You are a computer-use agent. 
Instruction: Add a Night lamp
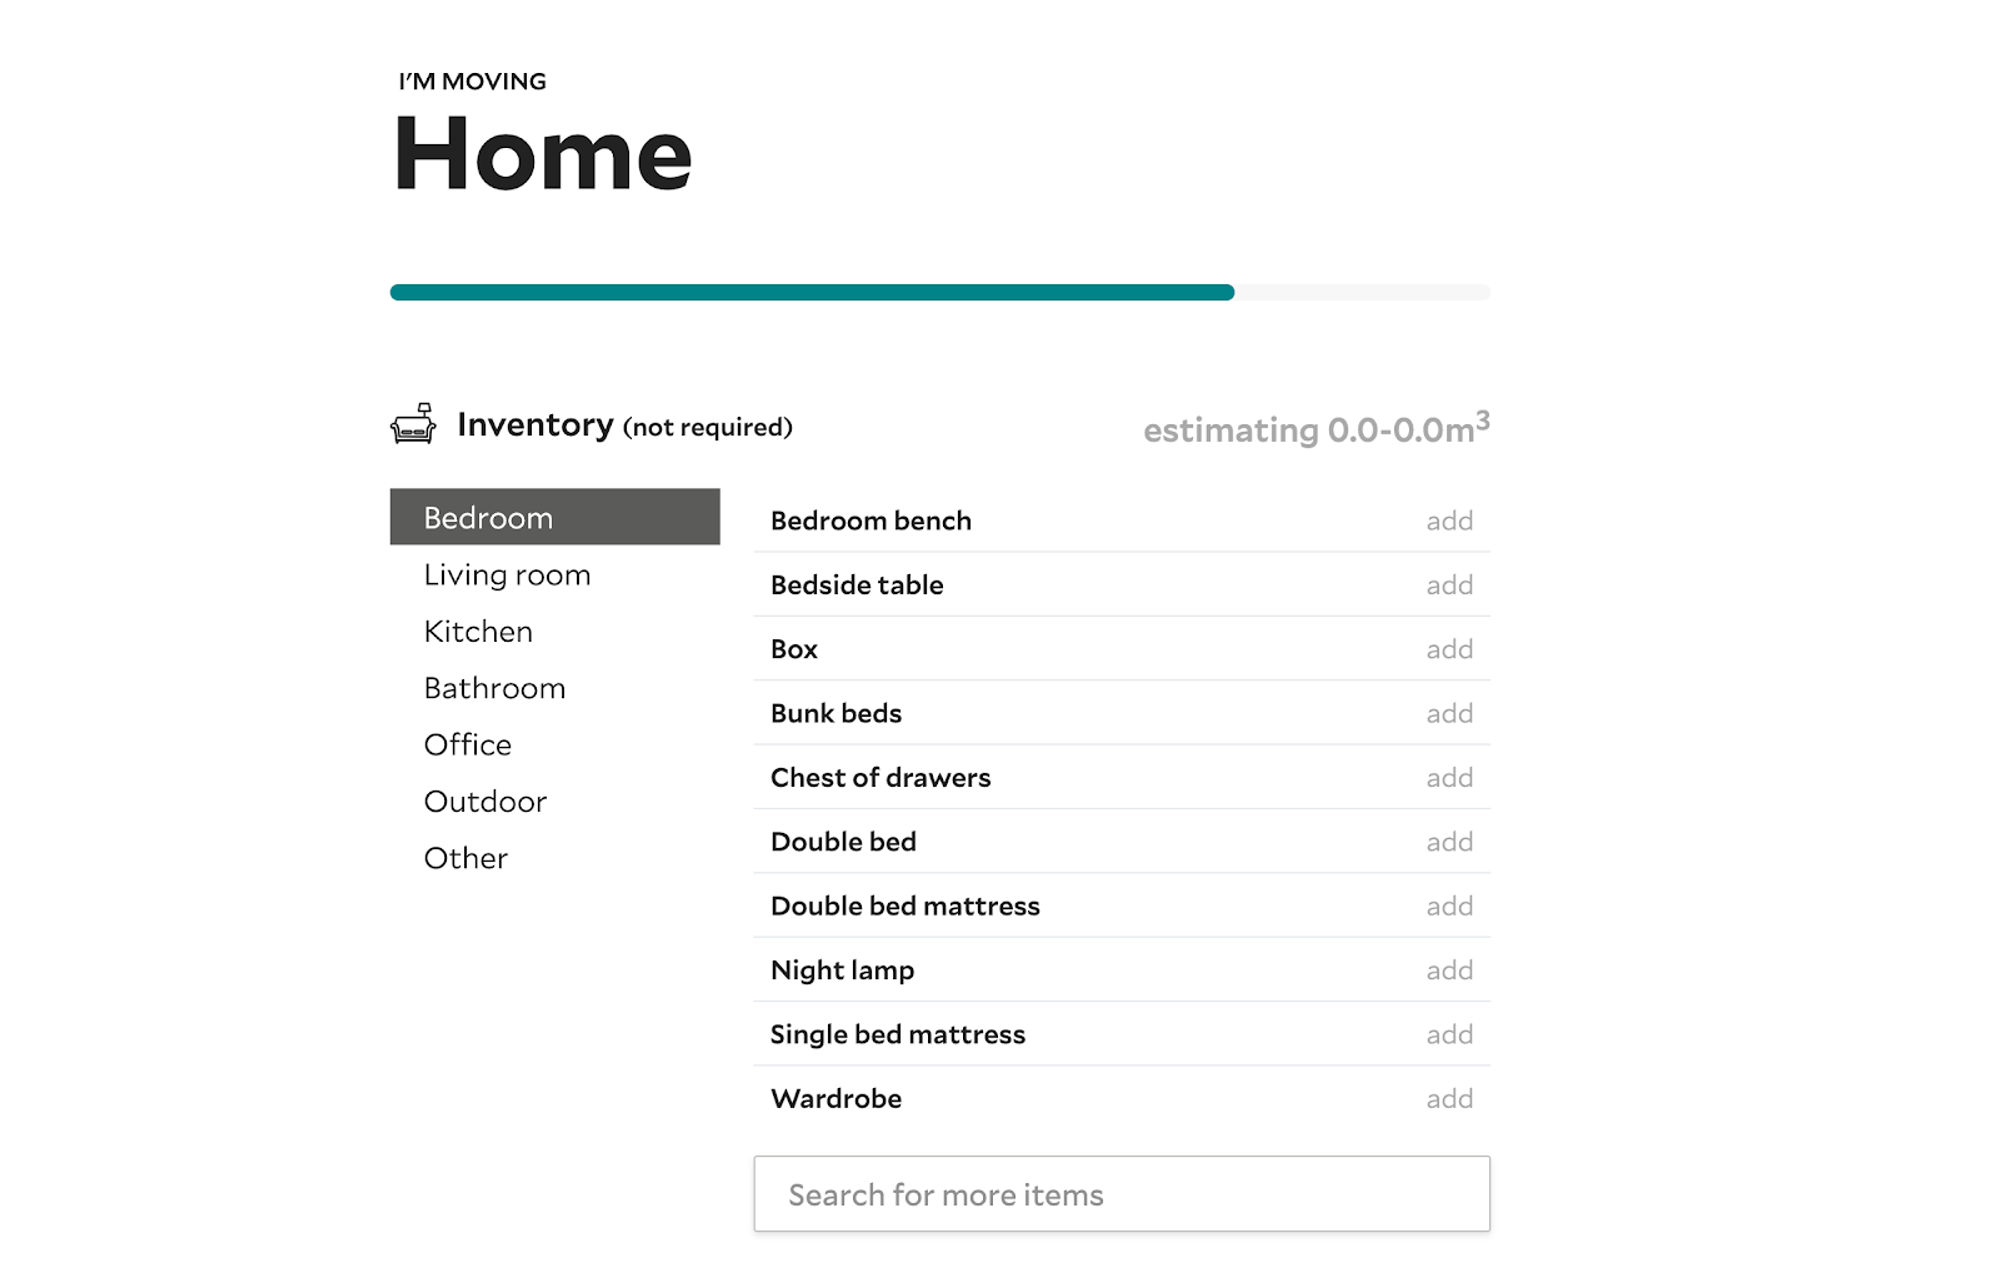click(1449, 970)
